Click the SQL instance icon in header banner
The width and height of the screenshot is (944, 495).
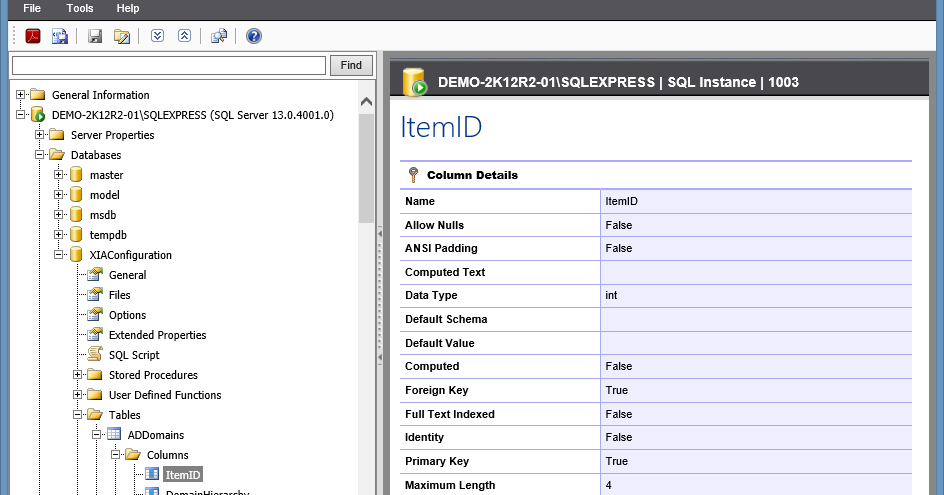tap(414, 82)
